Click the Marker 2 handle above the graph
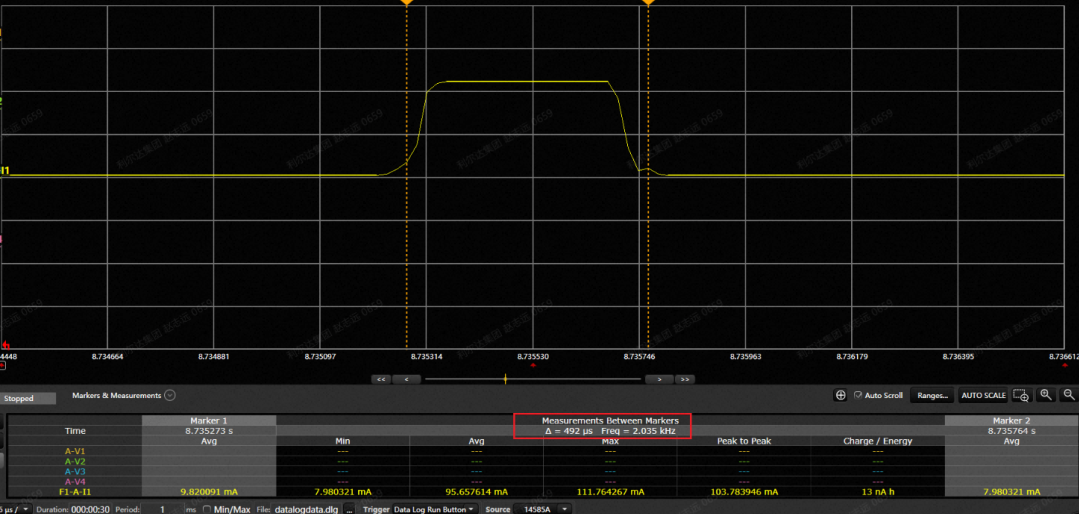Image resolution: width=1079 pixels, height=514 pixels. (x=648, y=3)
